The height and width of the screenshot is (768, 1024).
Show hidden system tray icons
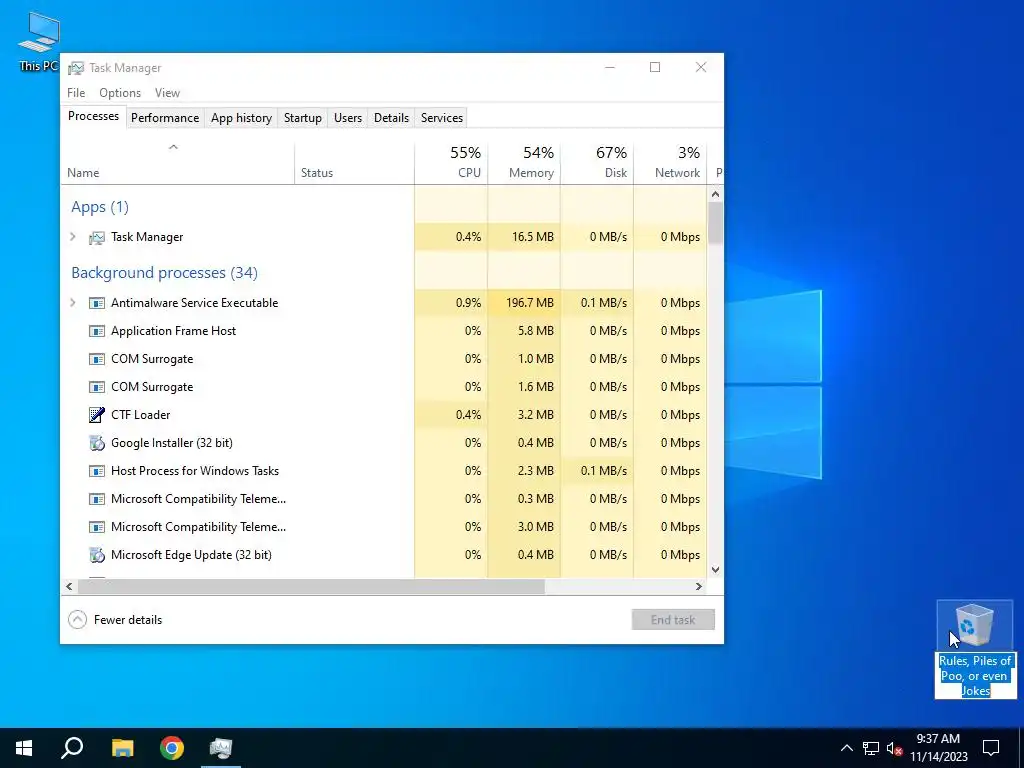click(x=846, y=748)
